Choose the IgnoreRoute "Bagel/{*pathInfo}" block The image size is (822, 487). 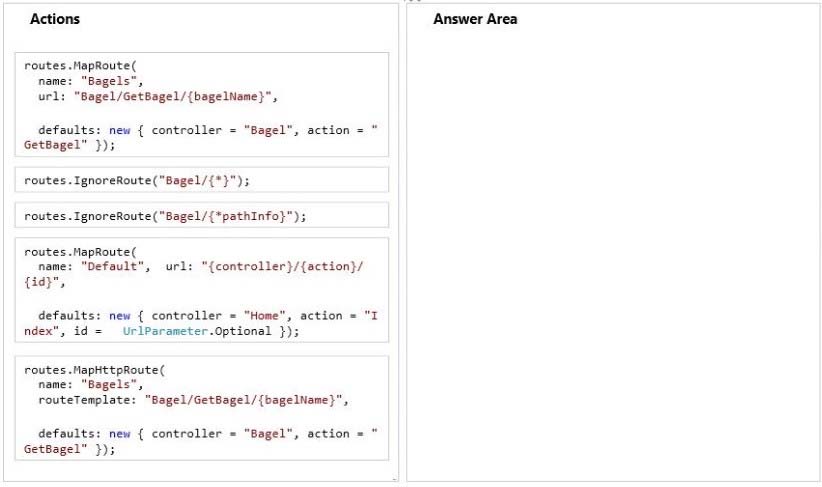click(x=202, y=215)
